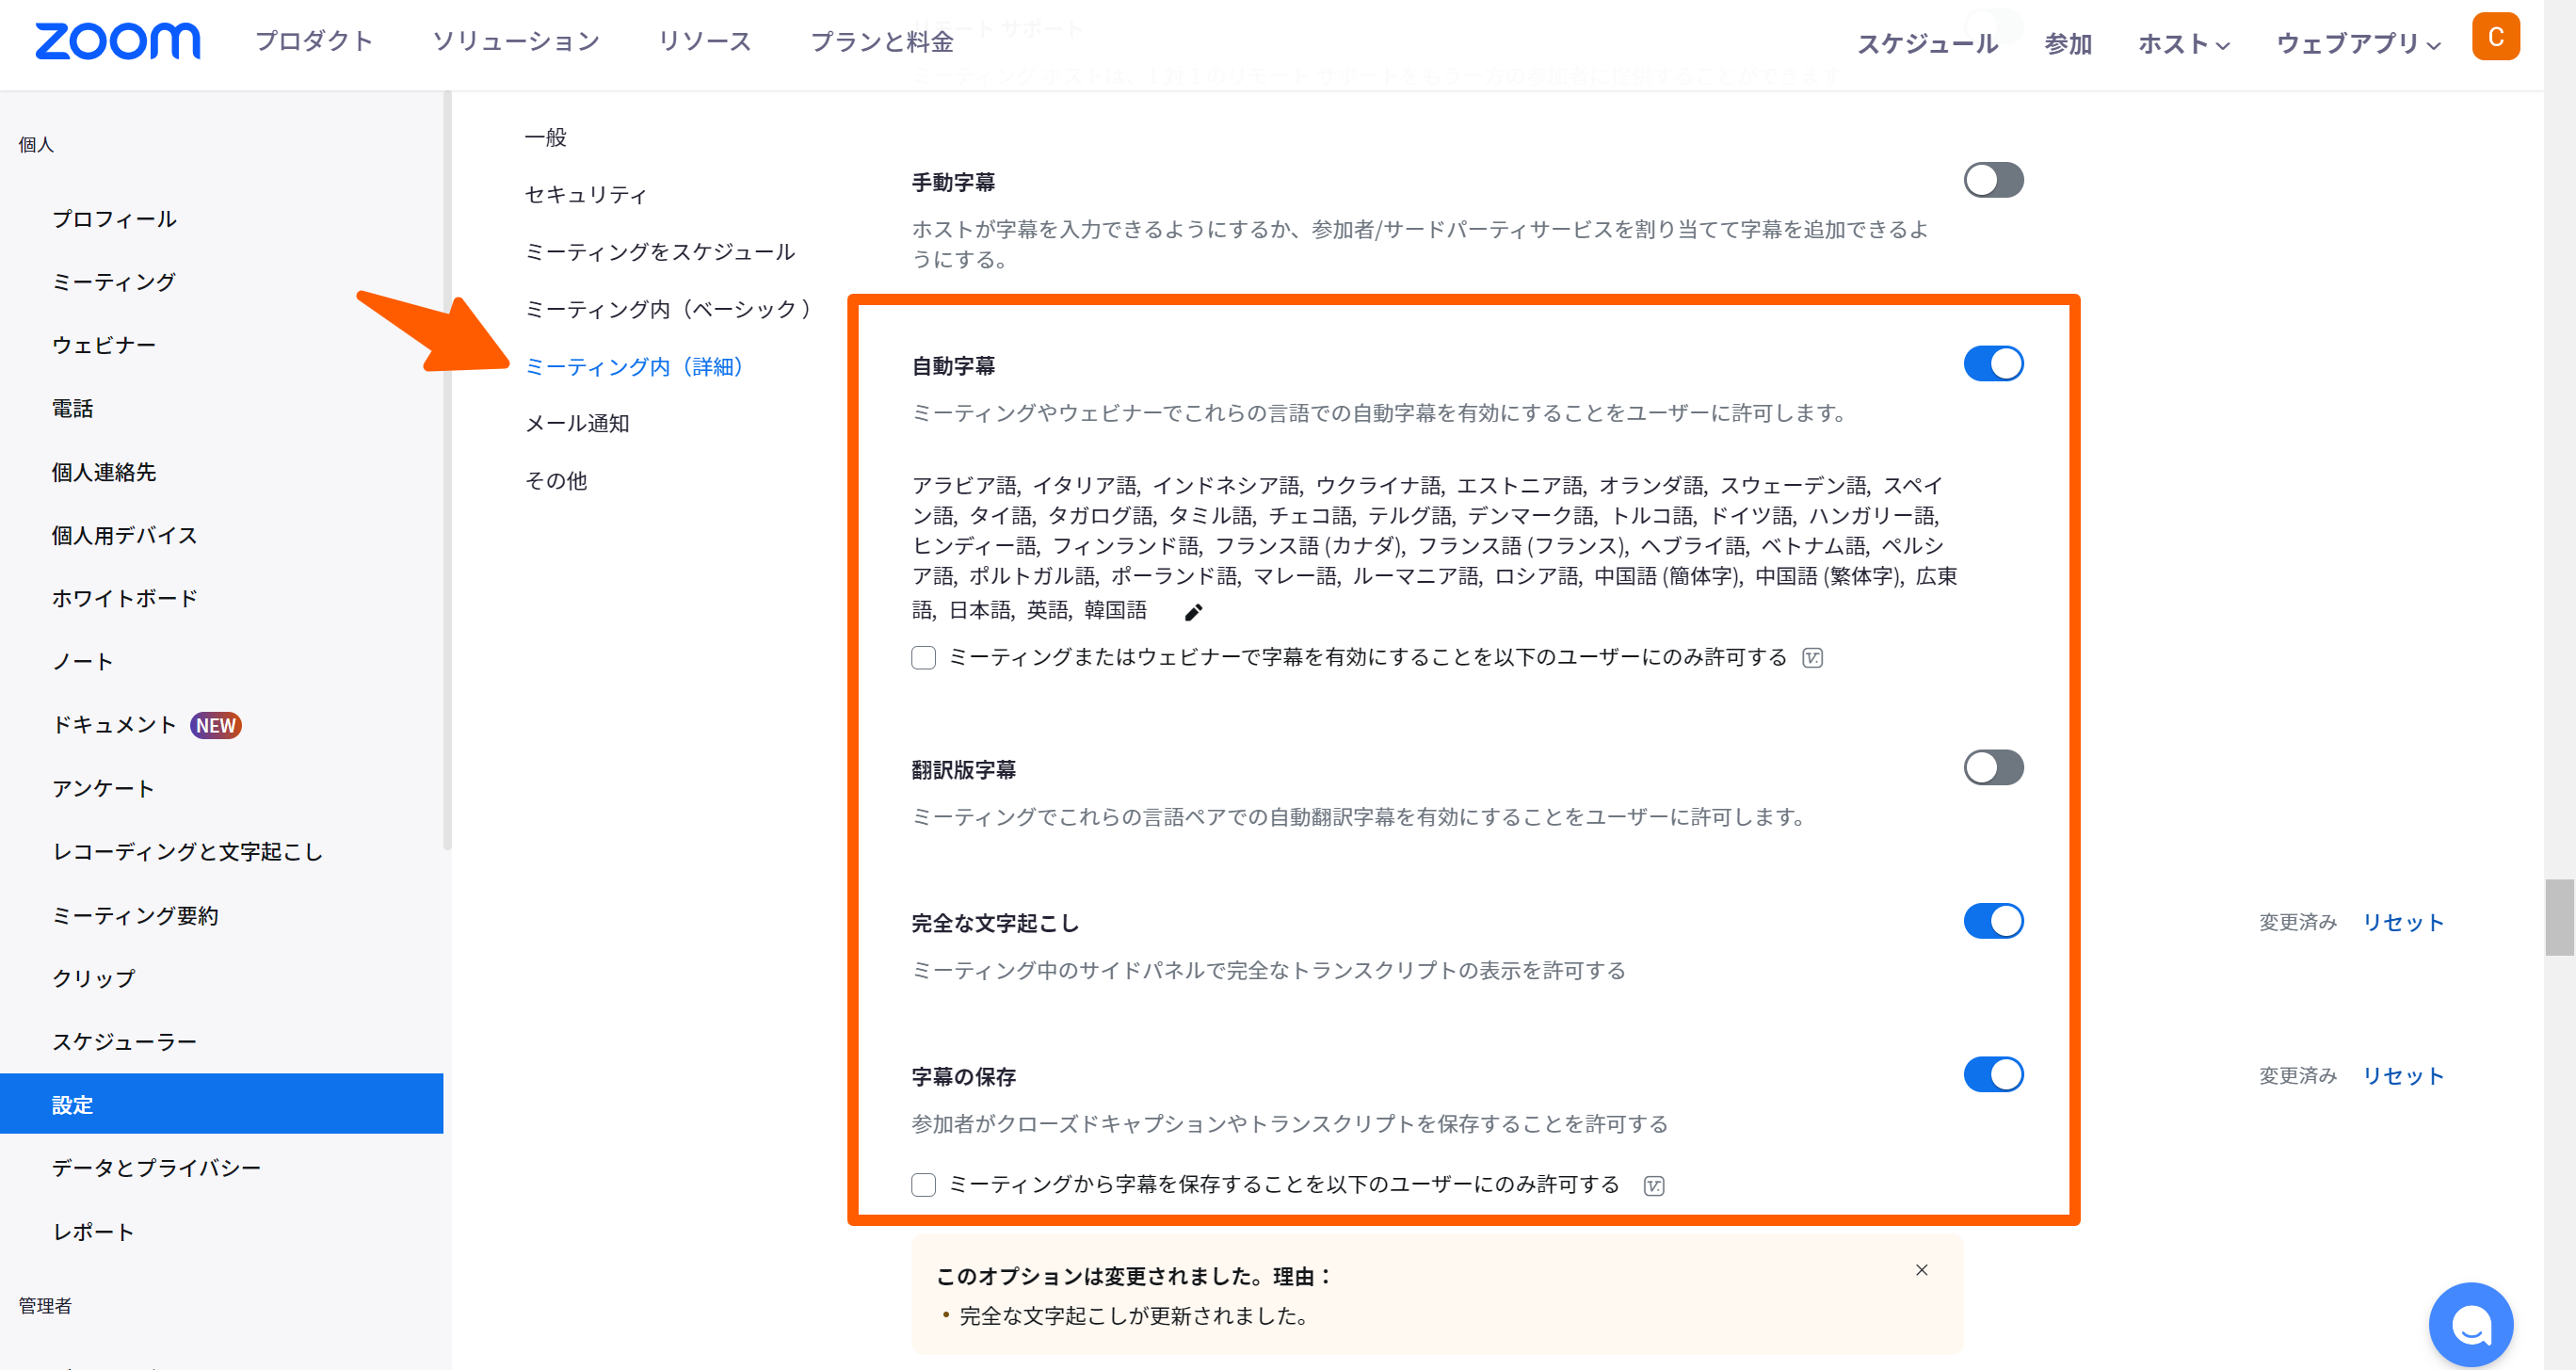Expand the ホスト dropdown menu

(x=2183, y=44)
